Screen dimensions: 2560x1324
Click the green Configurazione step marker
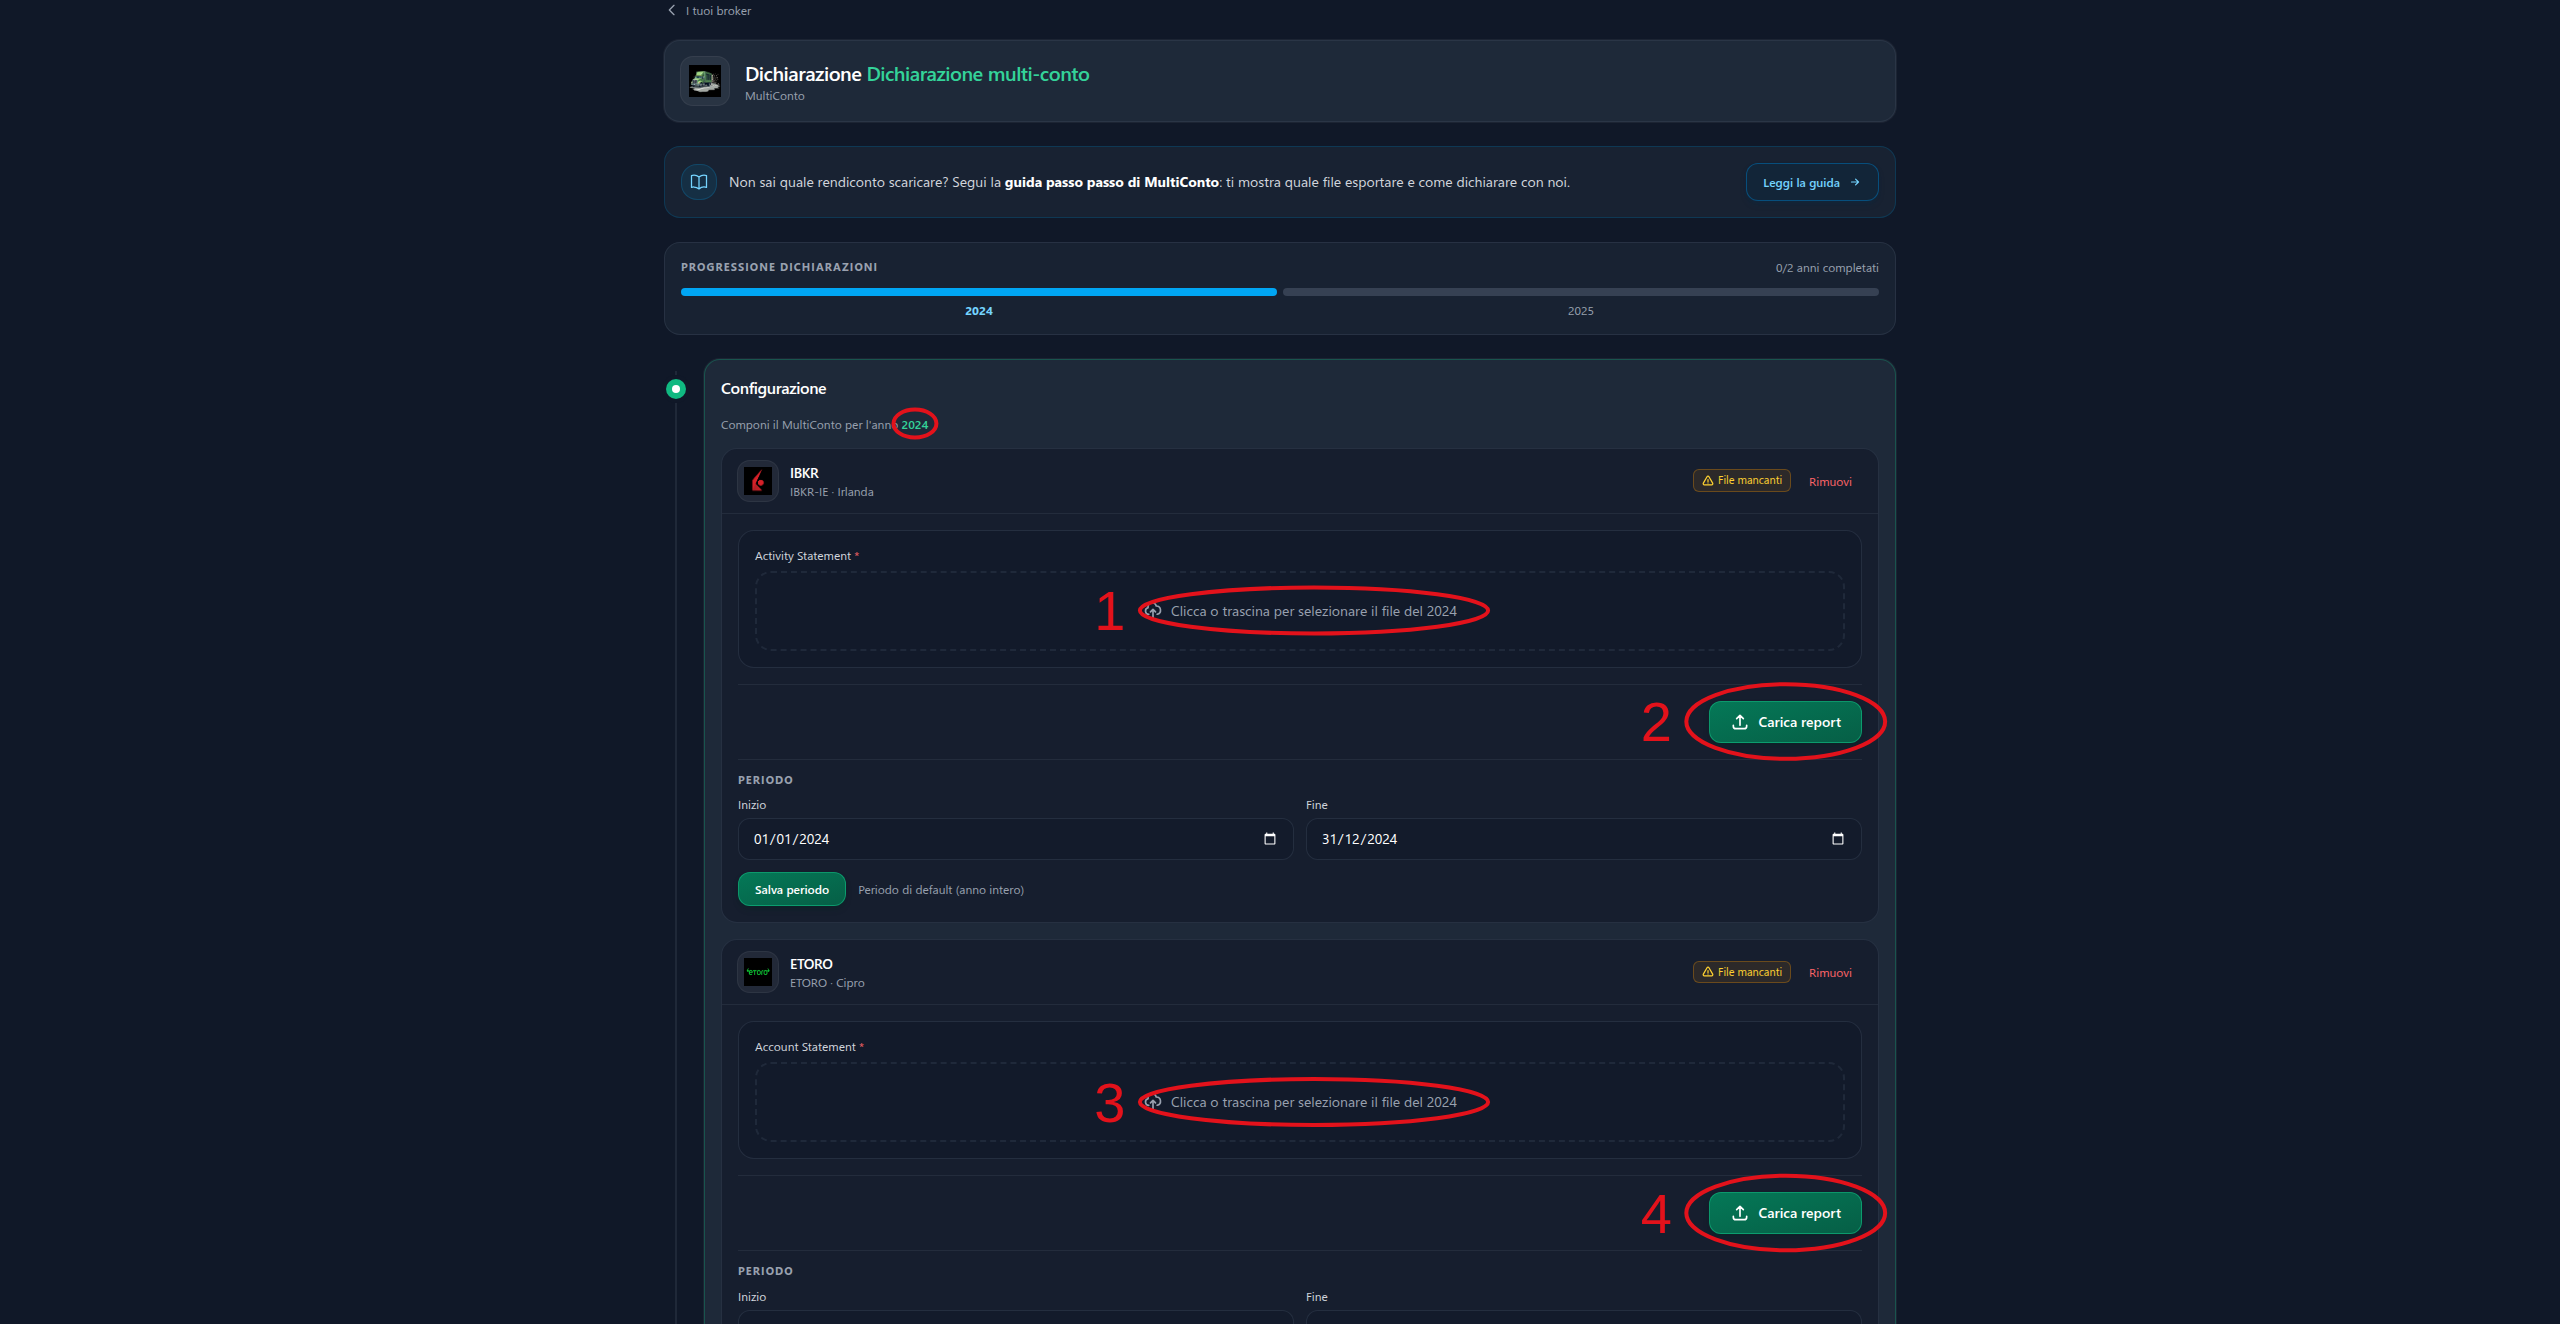[x=676, y=389]
